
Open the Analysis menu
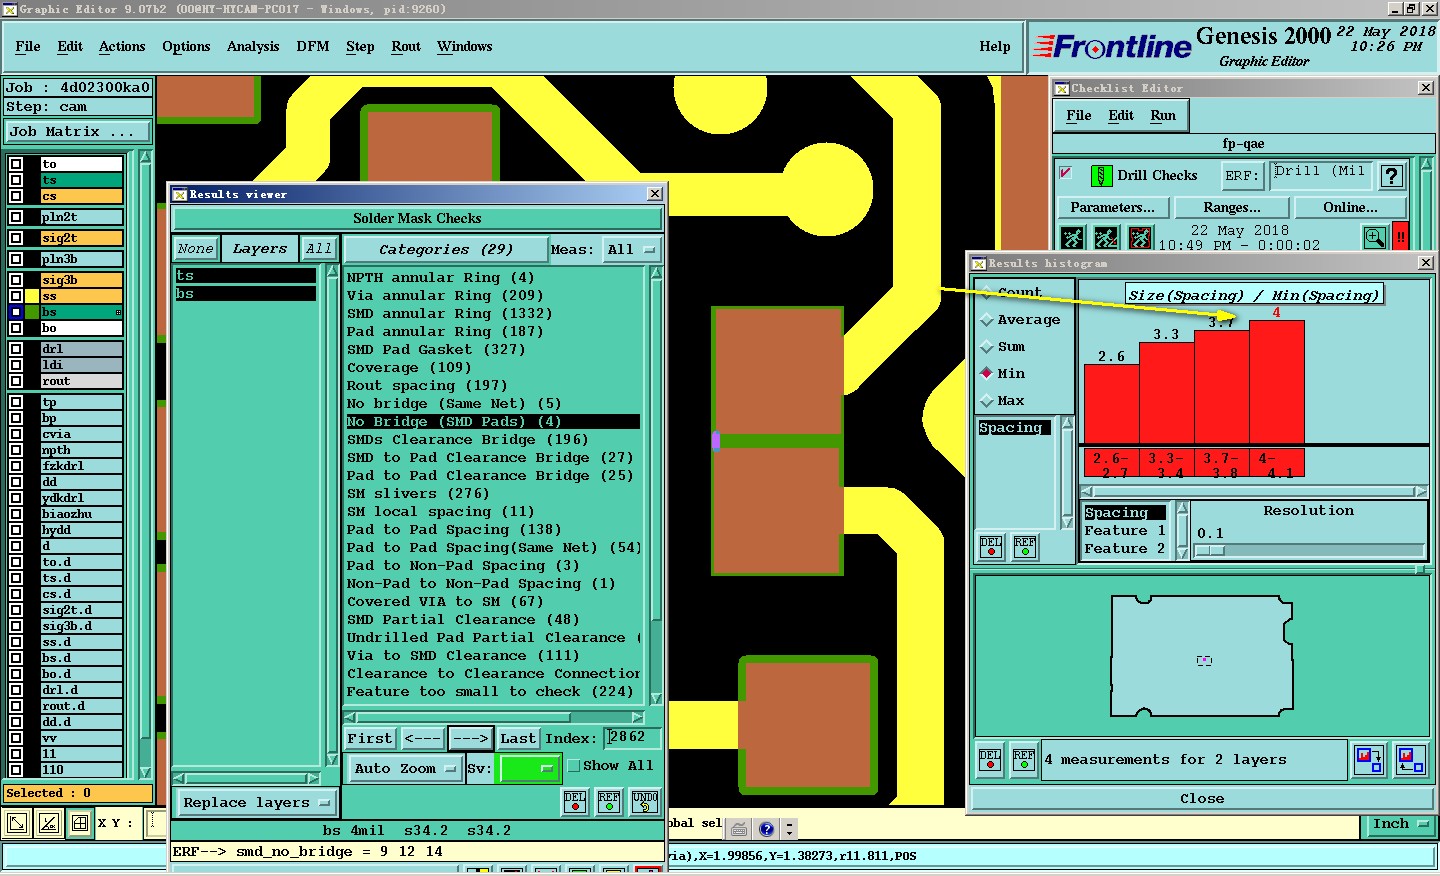pos(253,46)
